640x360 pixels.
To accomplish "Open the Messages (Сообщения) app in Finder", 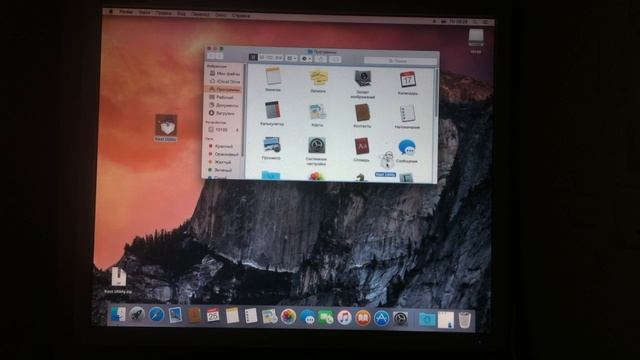I will point(407,148).
